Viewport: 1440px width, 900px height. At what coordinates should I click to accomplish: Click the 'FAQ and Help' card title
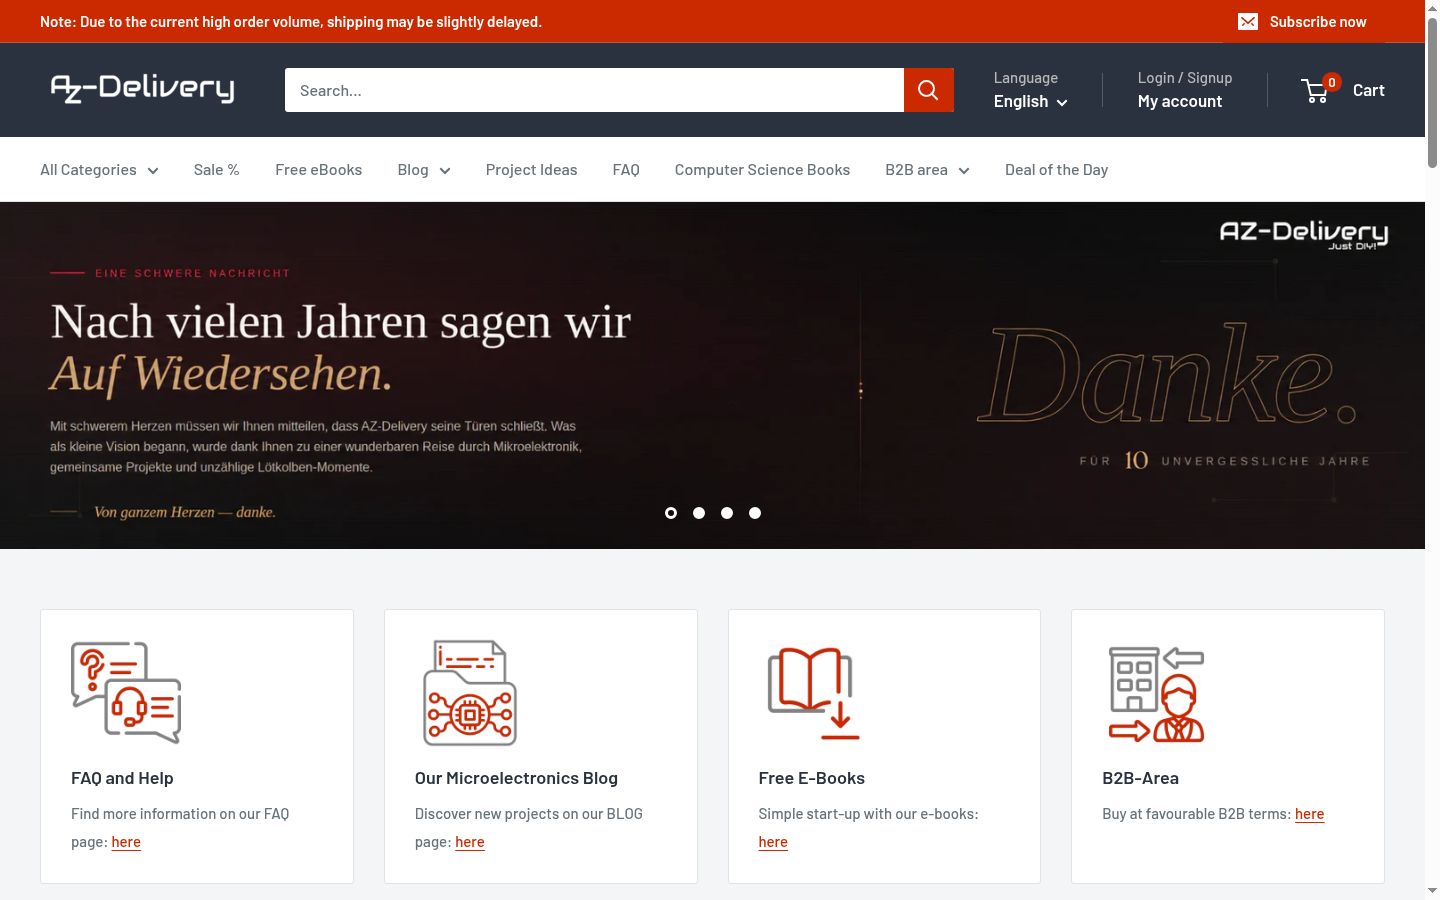[x=122, y=778]
